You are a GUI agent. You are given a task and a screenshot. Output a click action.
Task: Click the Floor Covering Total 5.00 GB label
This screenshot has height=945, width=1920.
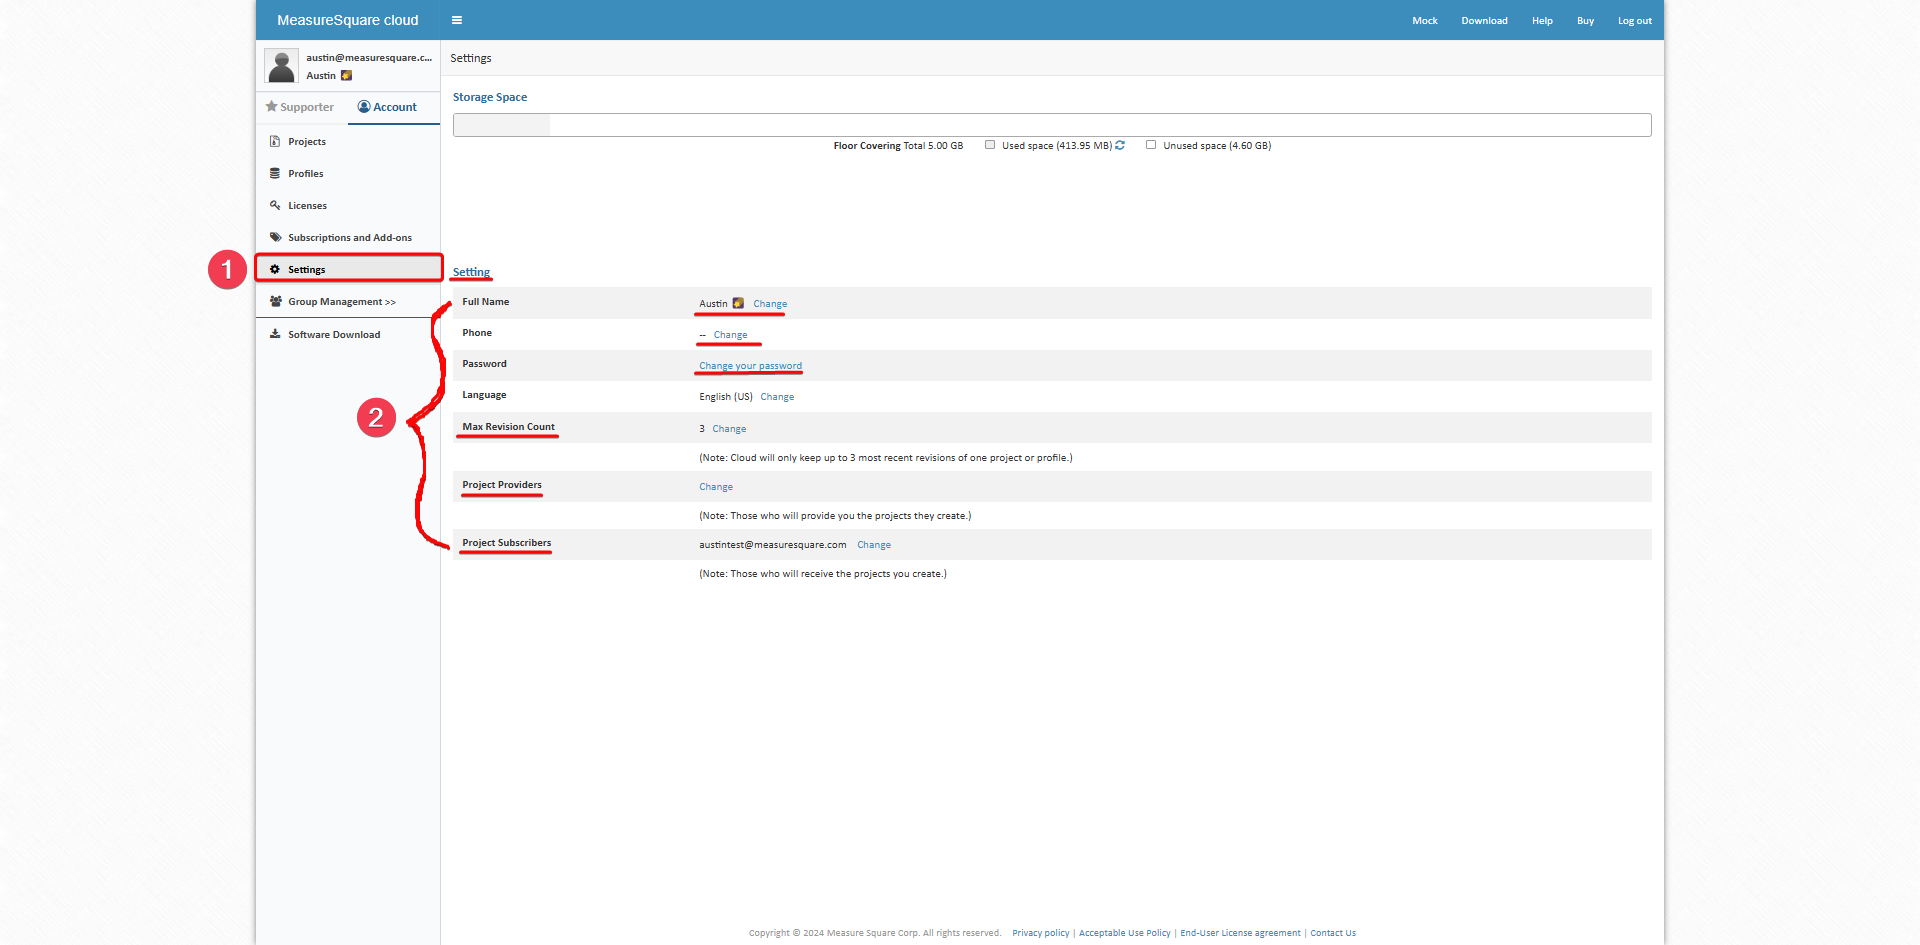[x=898, y=146]
